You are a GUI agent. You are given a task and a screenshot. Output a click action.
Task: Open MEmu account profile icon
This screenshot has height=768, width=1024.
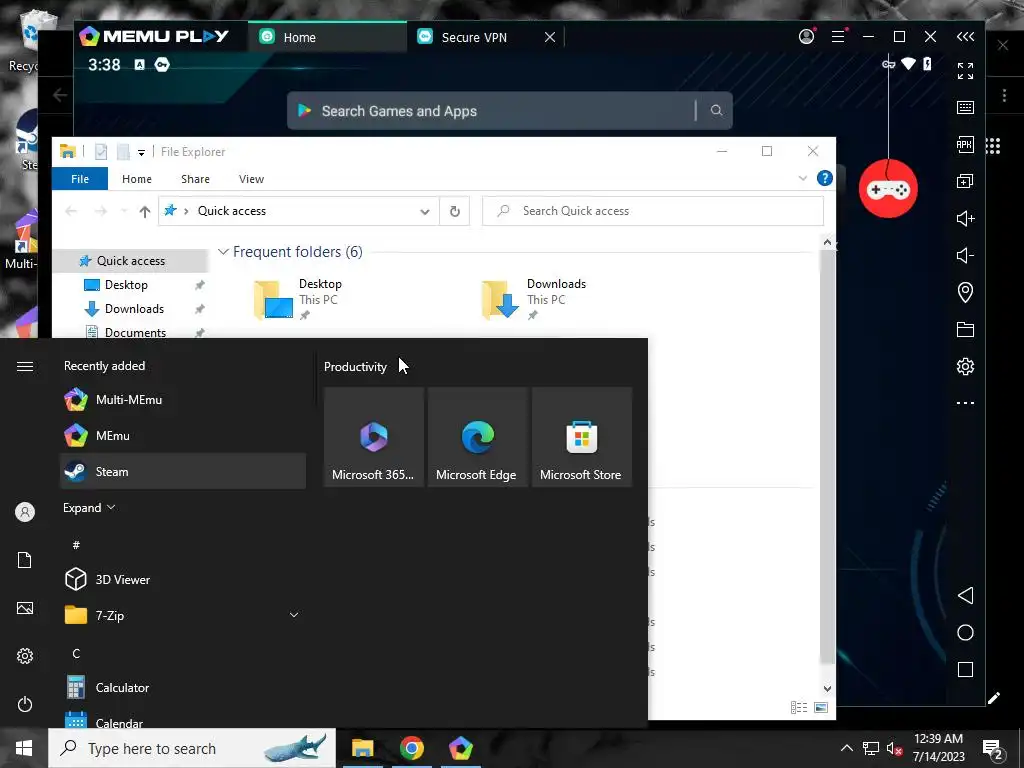tap(807, 37)
